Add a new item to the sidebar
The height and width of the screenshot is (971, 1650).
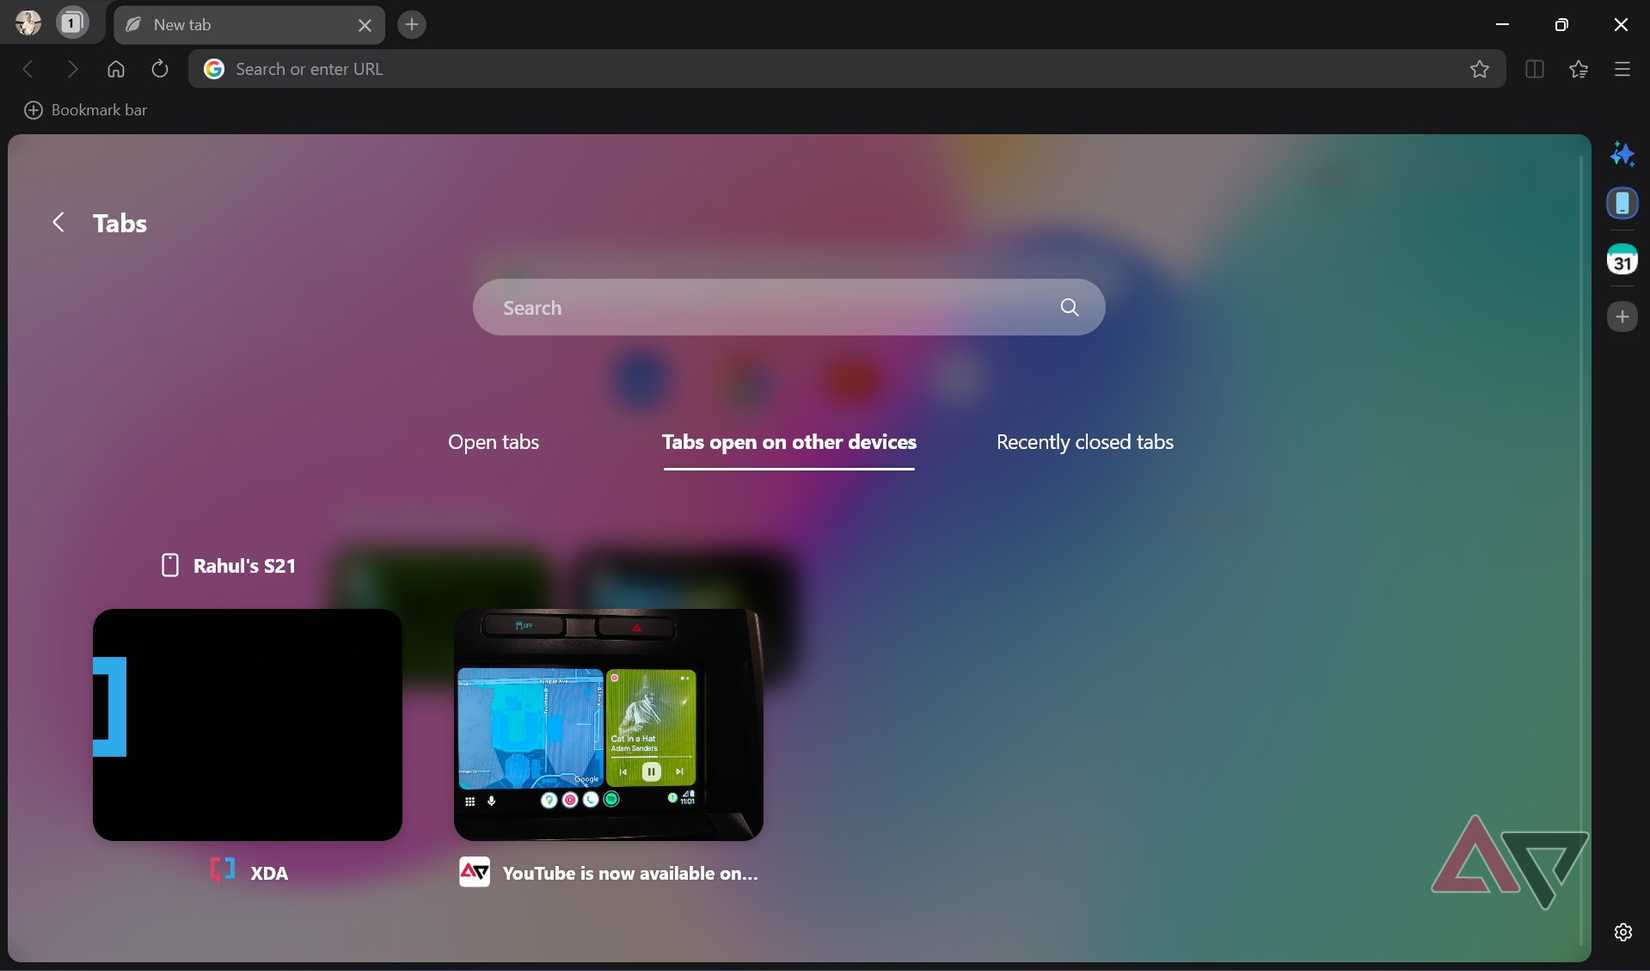pos(1622,316)
